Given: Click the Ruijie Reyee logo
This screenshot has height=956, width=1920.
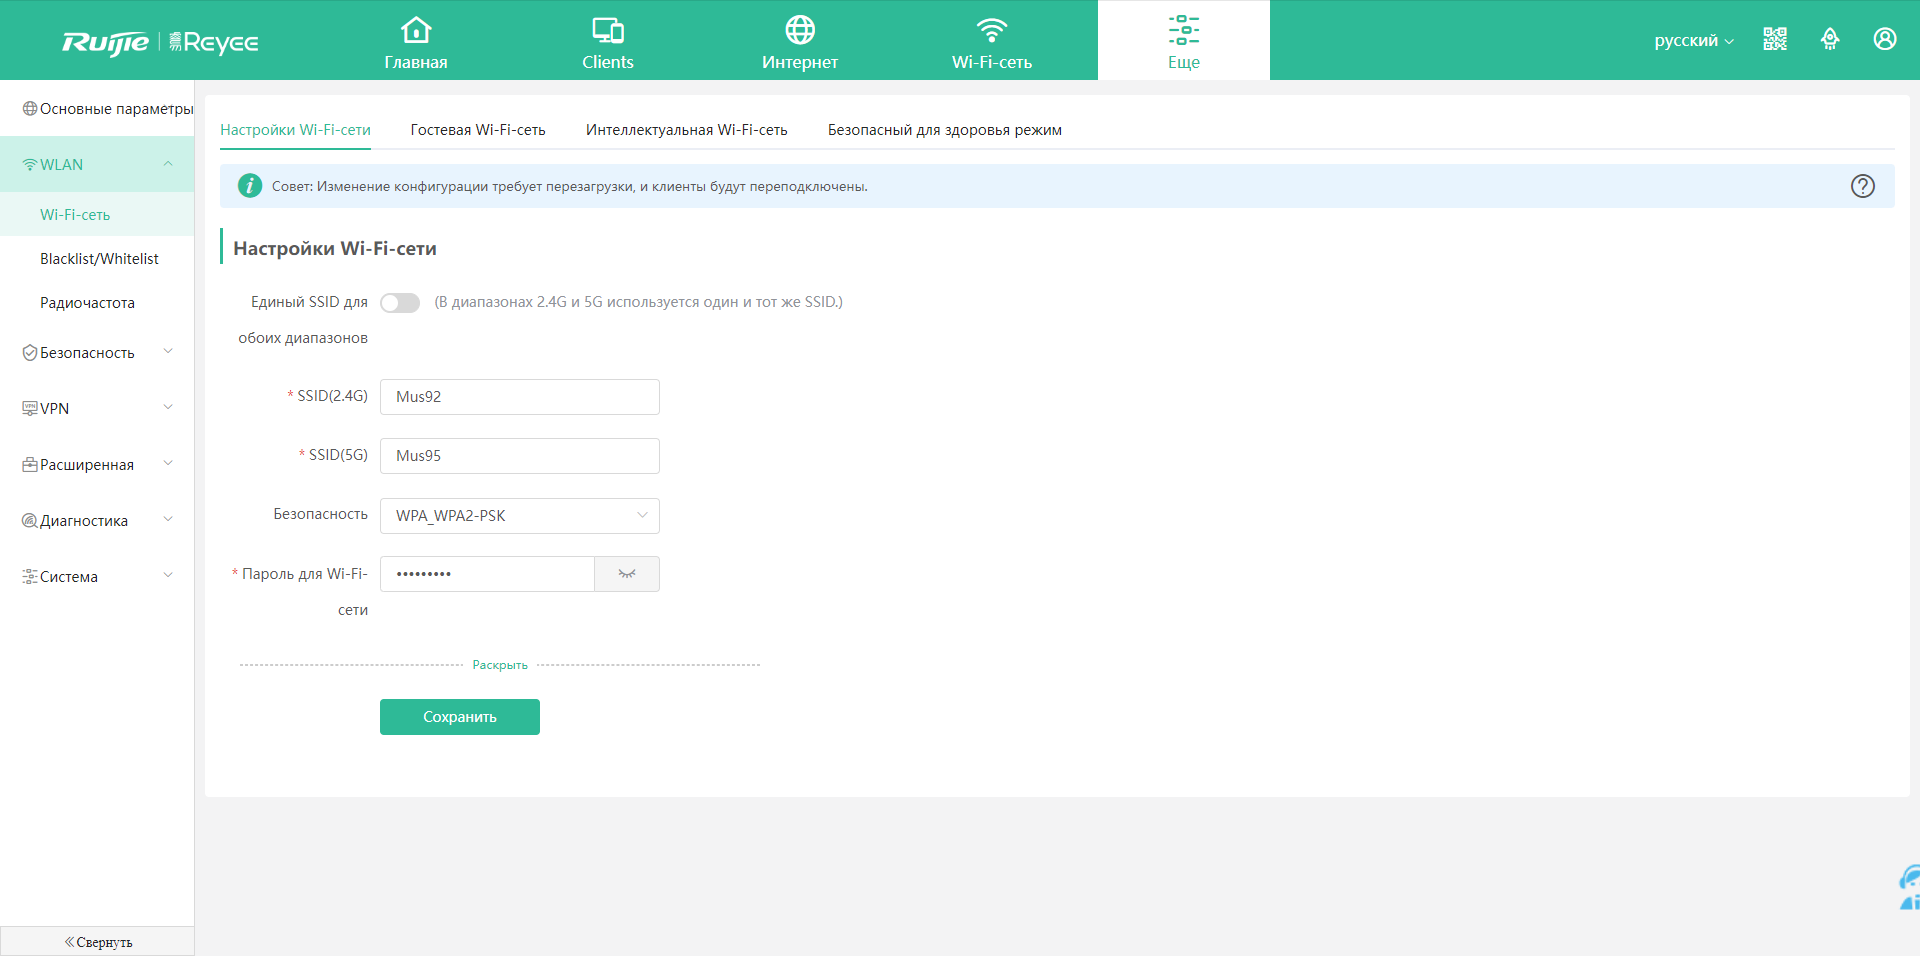Looking at the screenshot, I should (160, 42).
